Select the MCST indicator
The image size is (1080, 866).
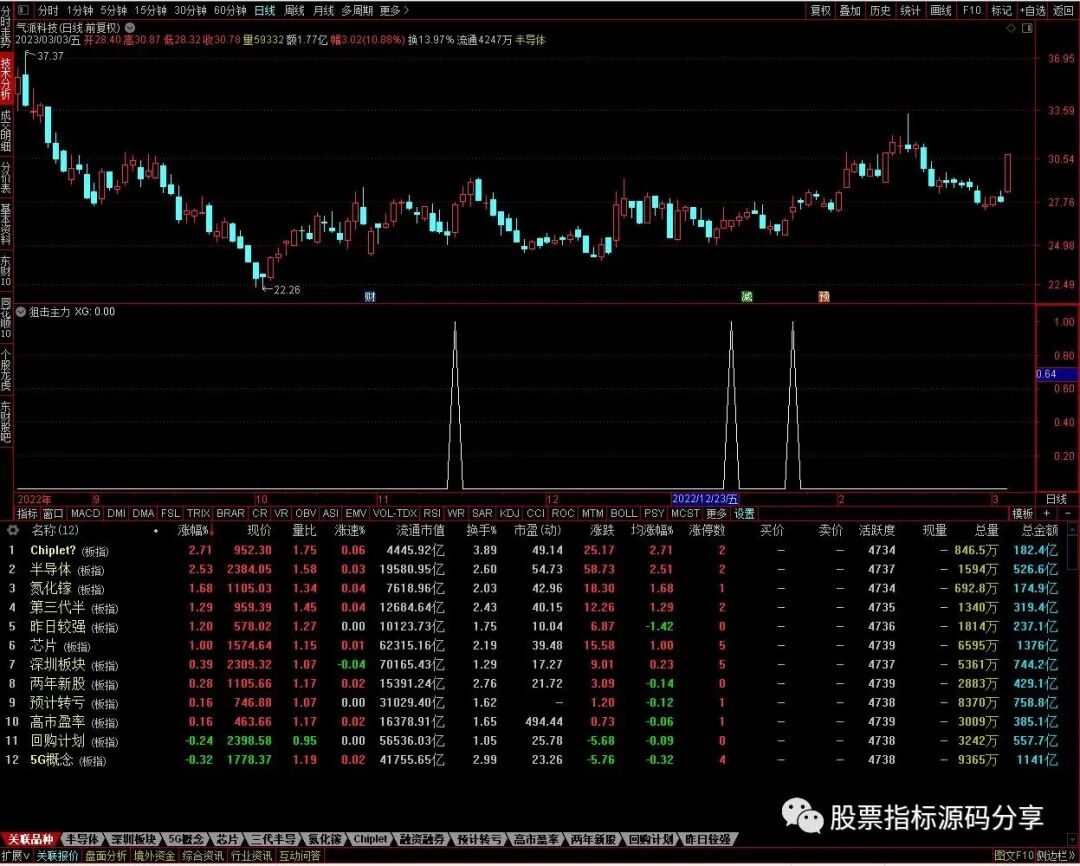[x=685, y=513]
